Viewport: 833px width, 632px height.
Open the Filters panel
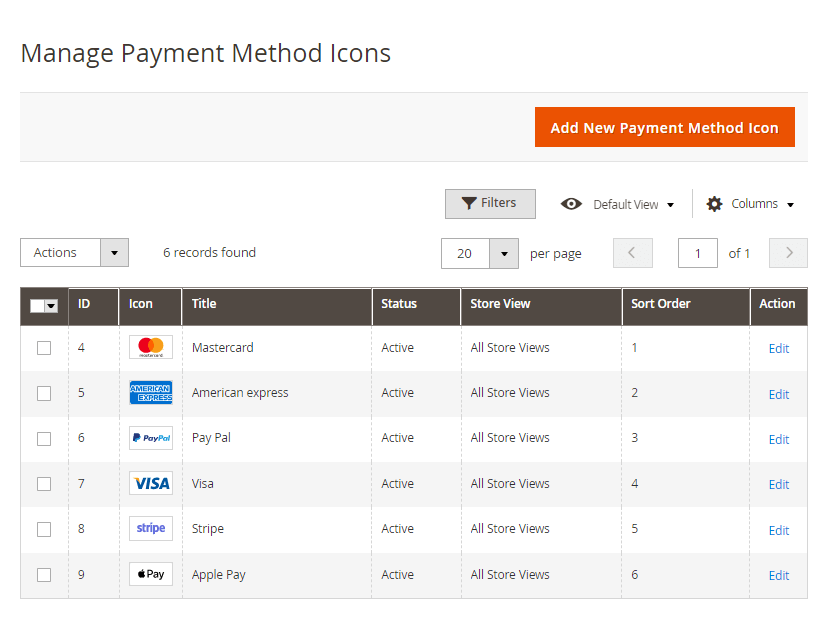pos(490,203)
